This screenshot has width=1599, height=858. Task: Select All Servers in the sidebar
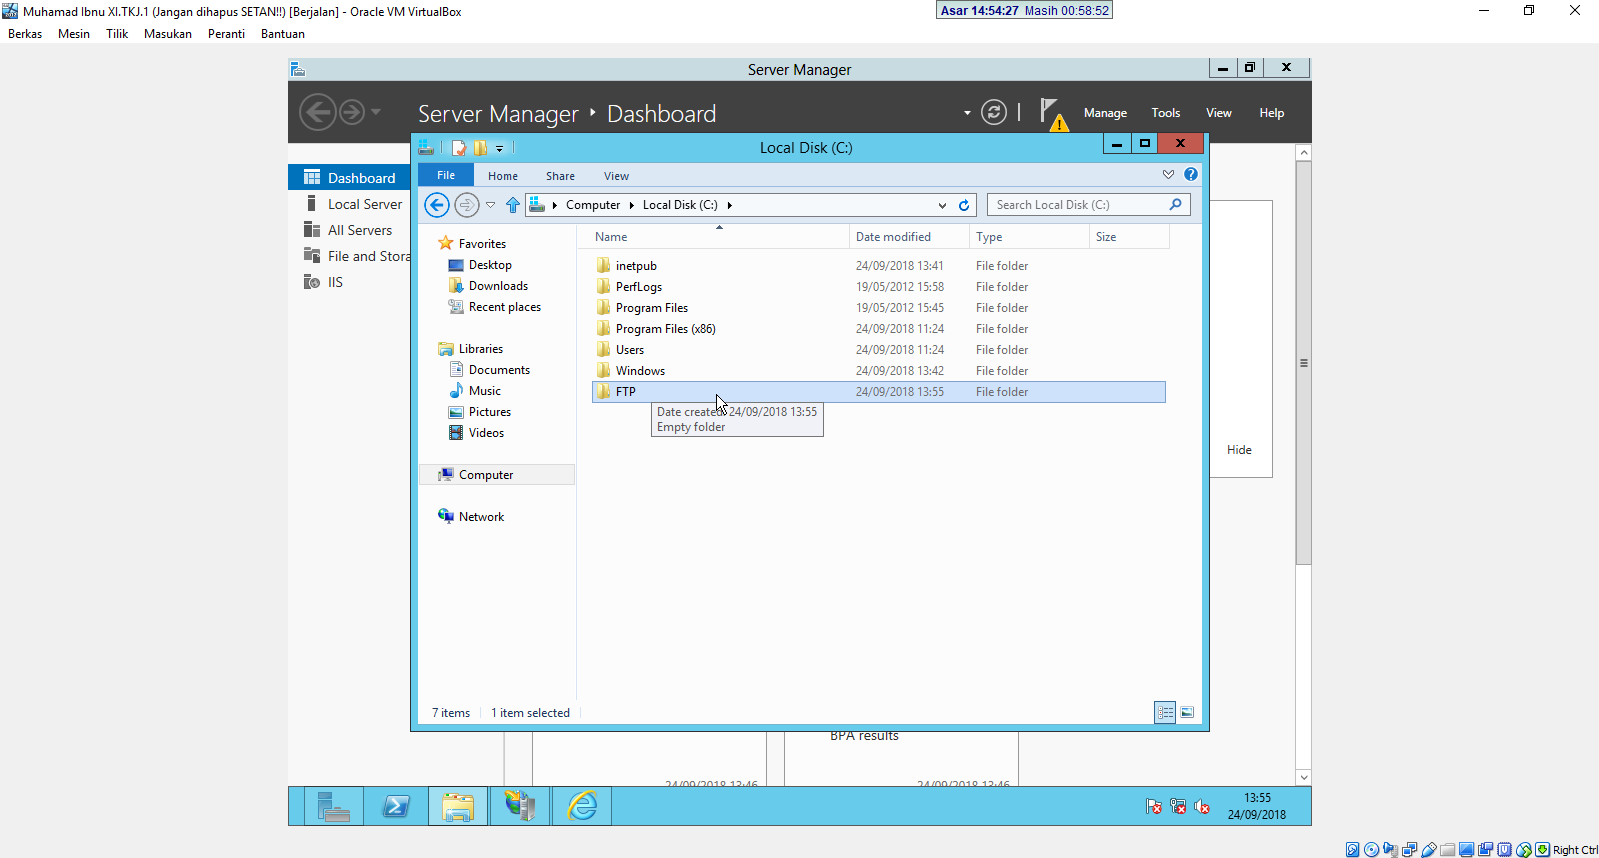pos(360,230)
